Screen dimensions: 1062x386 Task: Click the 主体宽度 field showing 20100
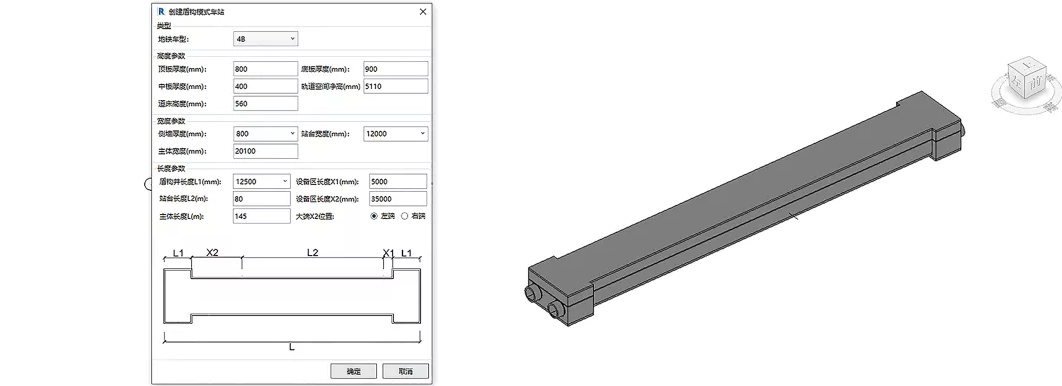266,151
